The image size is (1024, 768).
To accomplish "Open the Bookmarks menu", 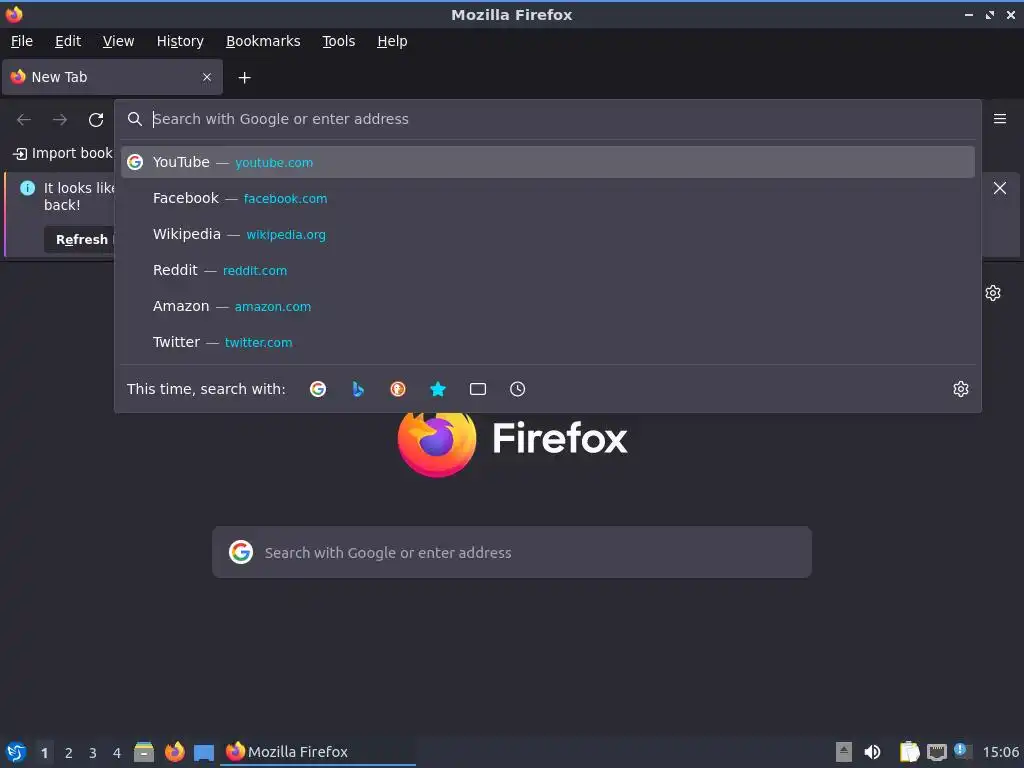I will (263, 41).
